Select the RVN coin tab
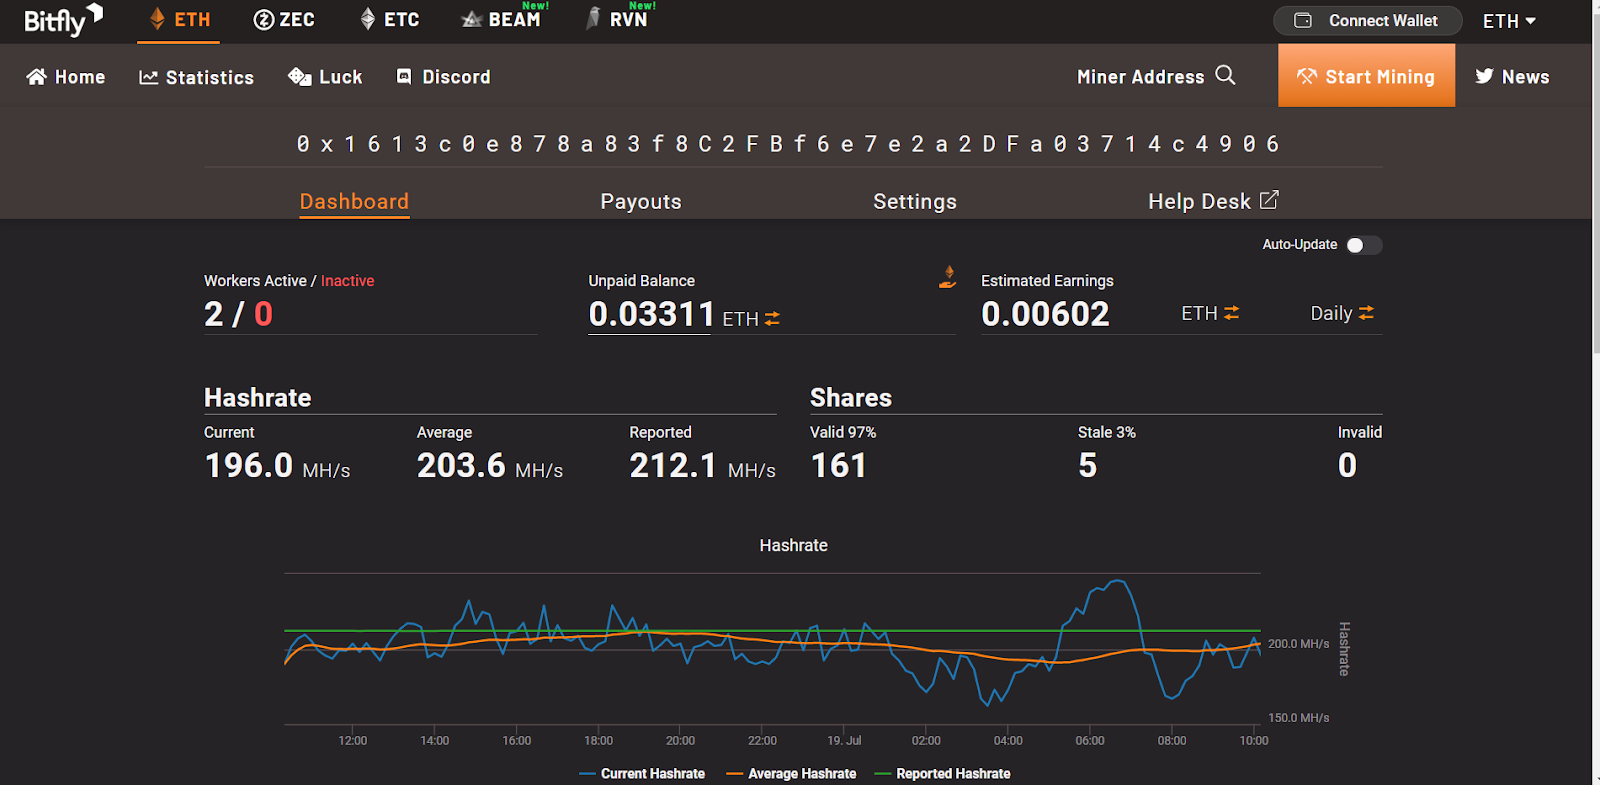Image resolution: width=1600 pixels, height=785 pixels. [617, 19]
